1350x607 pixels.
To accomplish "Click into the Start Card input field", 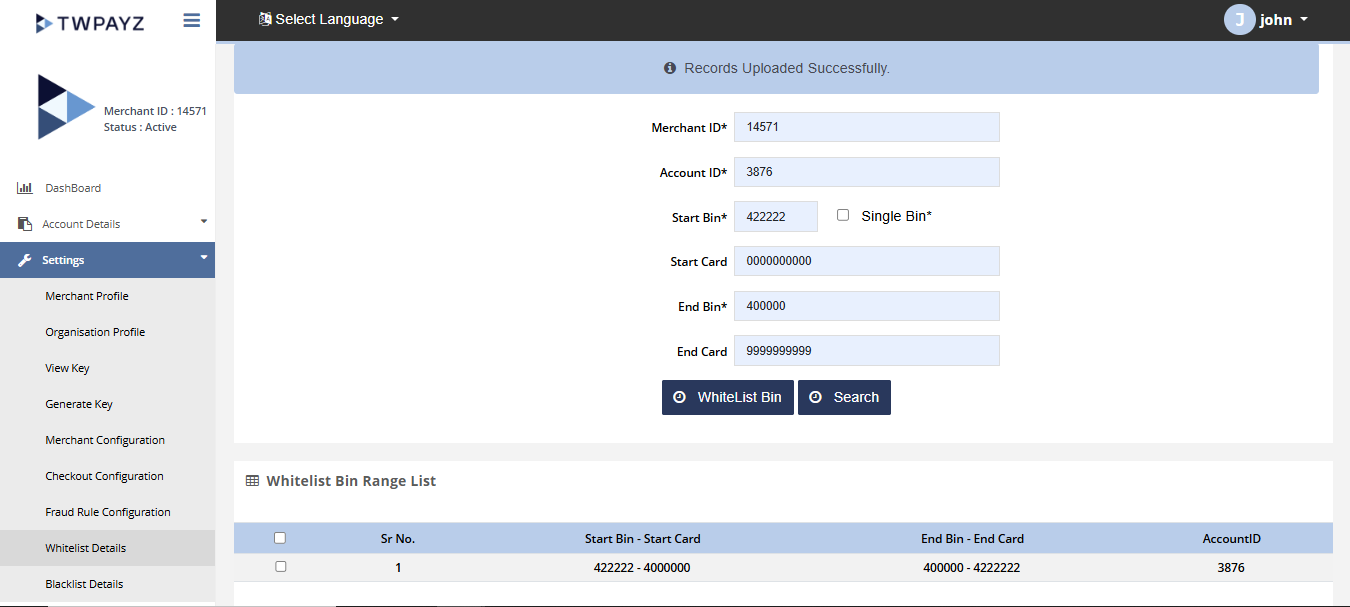I will 866,261.
